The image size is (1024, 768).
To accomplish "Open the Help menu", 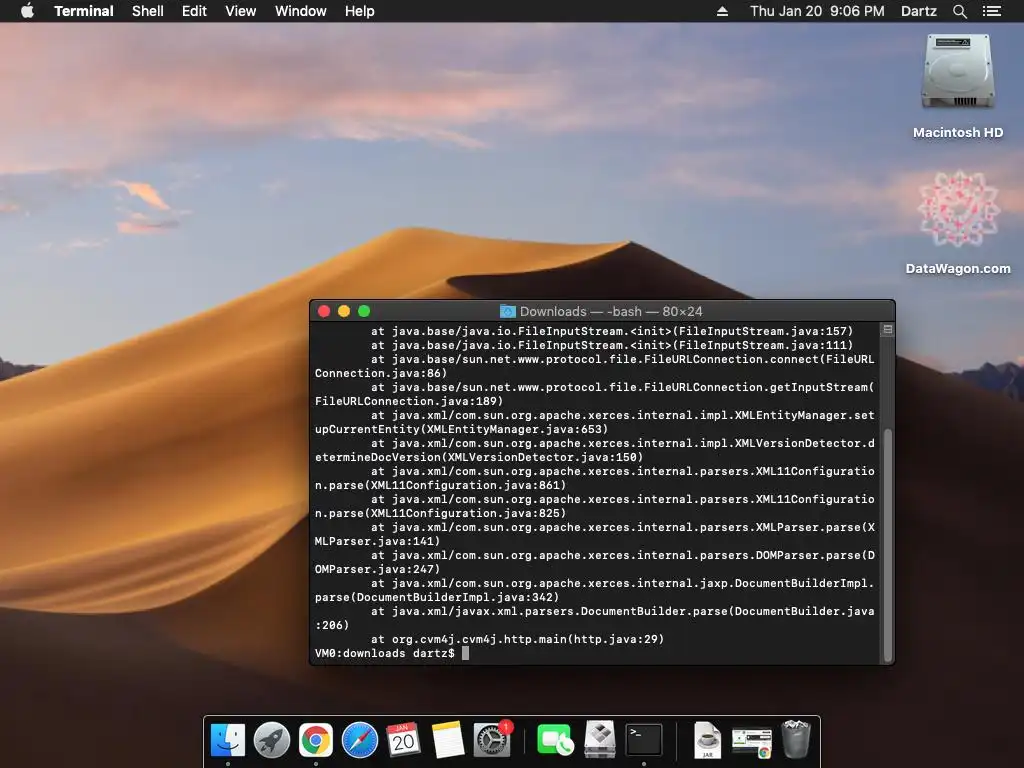I will [x=360, y=11].
